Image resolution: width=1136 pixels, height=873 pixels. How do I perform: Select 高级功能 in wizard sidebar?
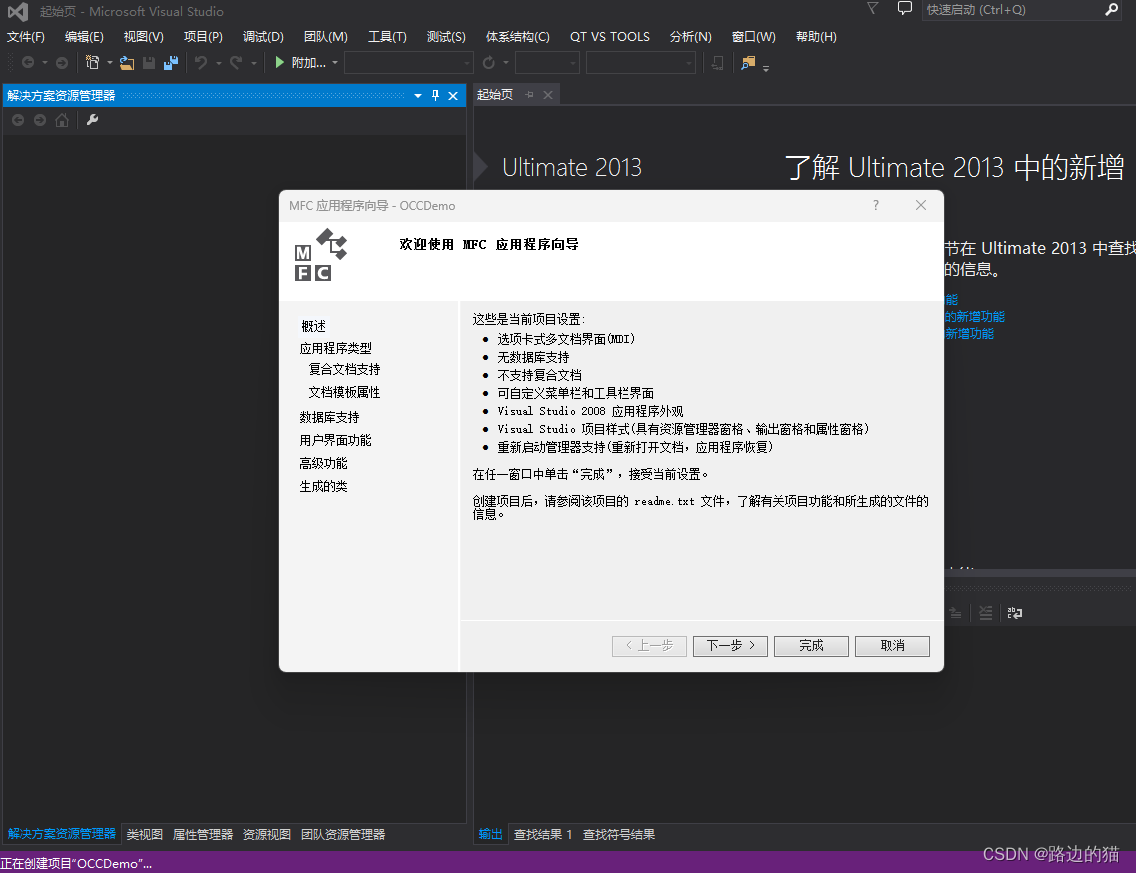coord(323,464)
